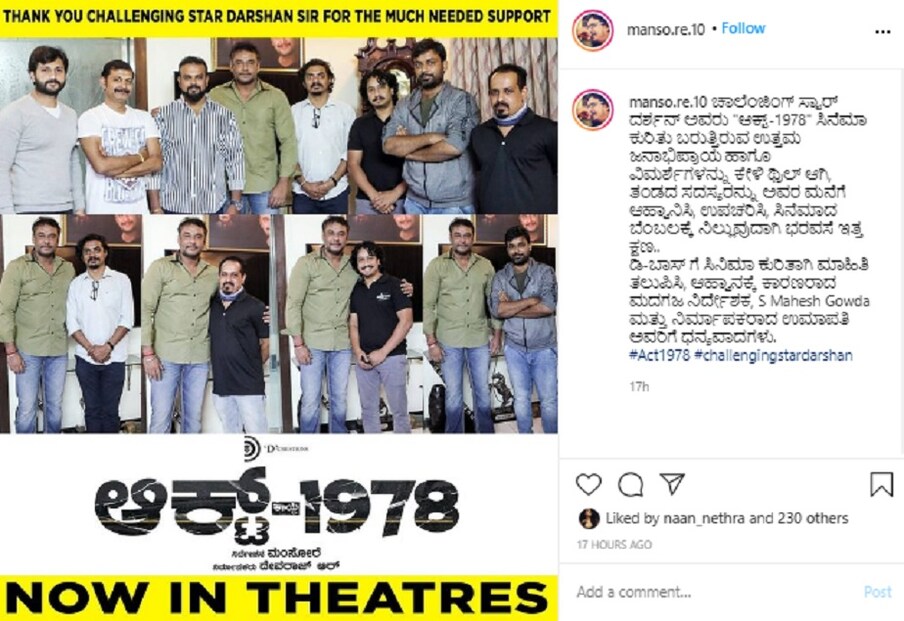The width and height of the screenshot is (904, 621).
Task: Open the Act-1978 movie poster image
Action: tap(278, 311)
